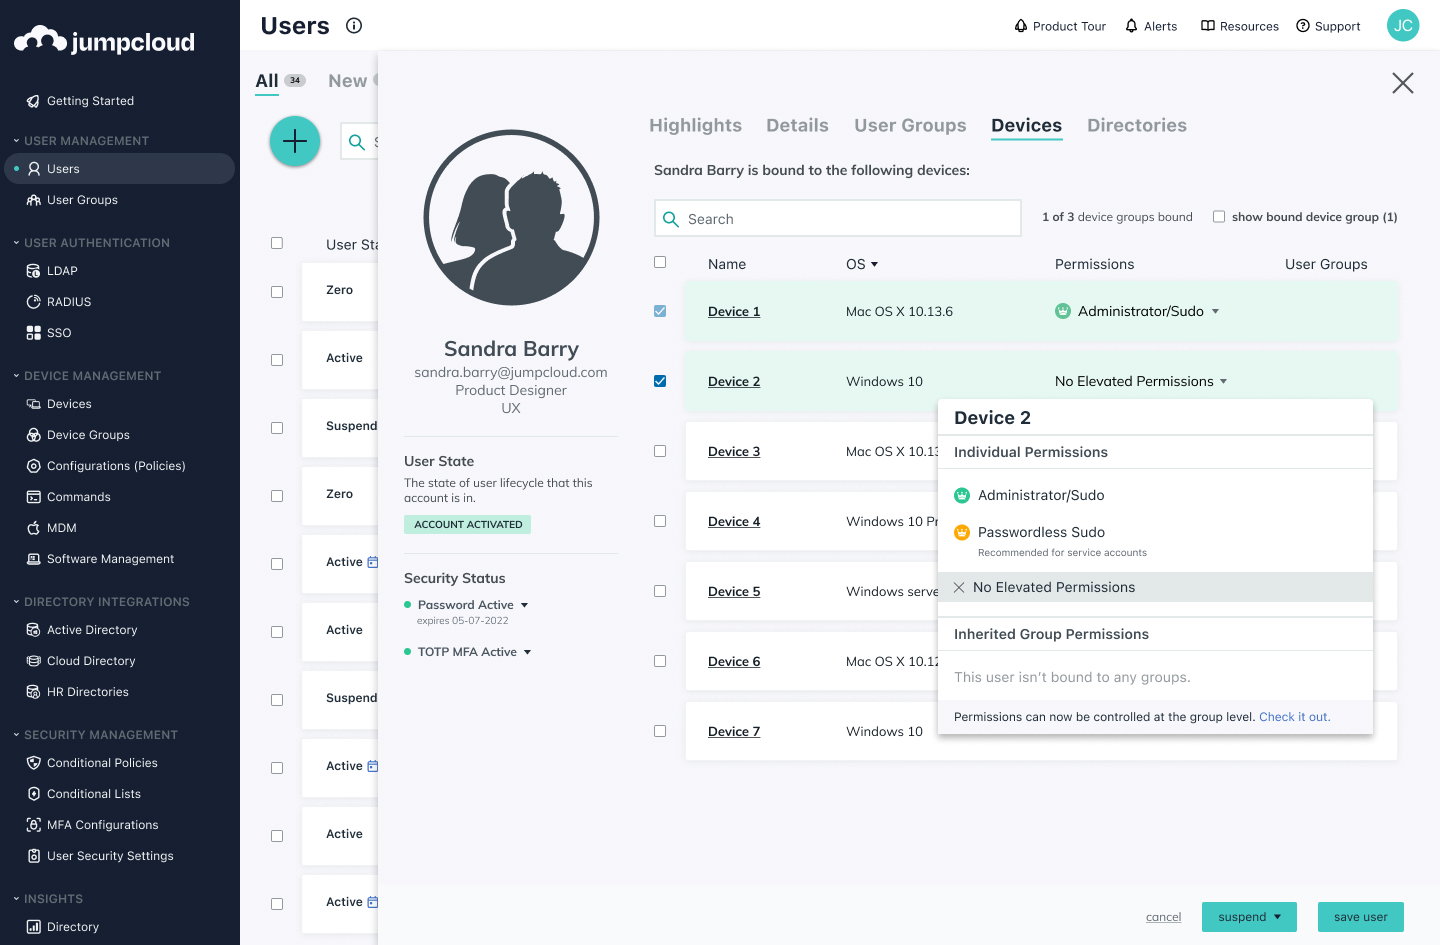Open the JC avatar account icon
The height and width of the screenshot is (945, 1440).
coord(1403,25)
